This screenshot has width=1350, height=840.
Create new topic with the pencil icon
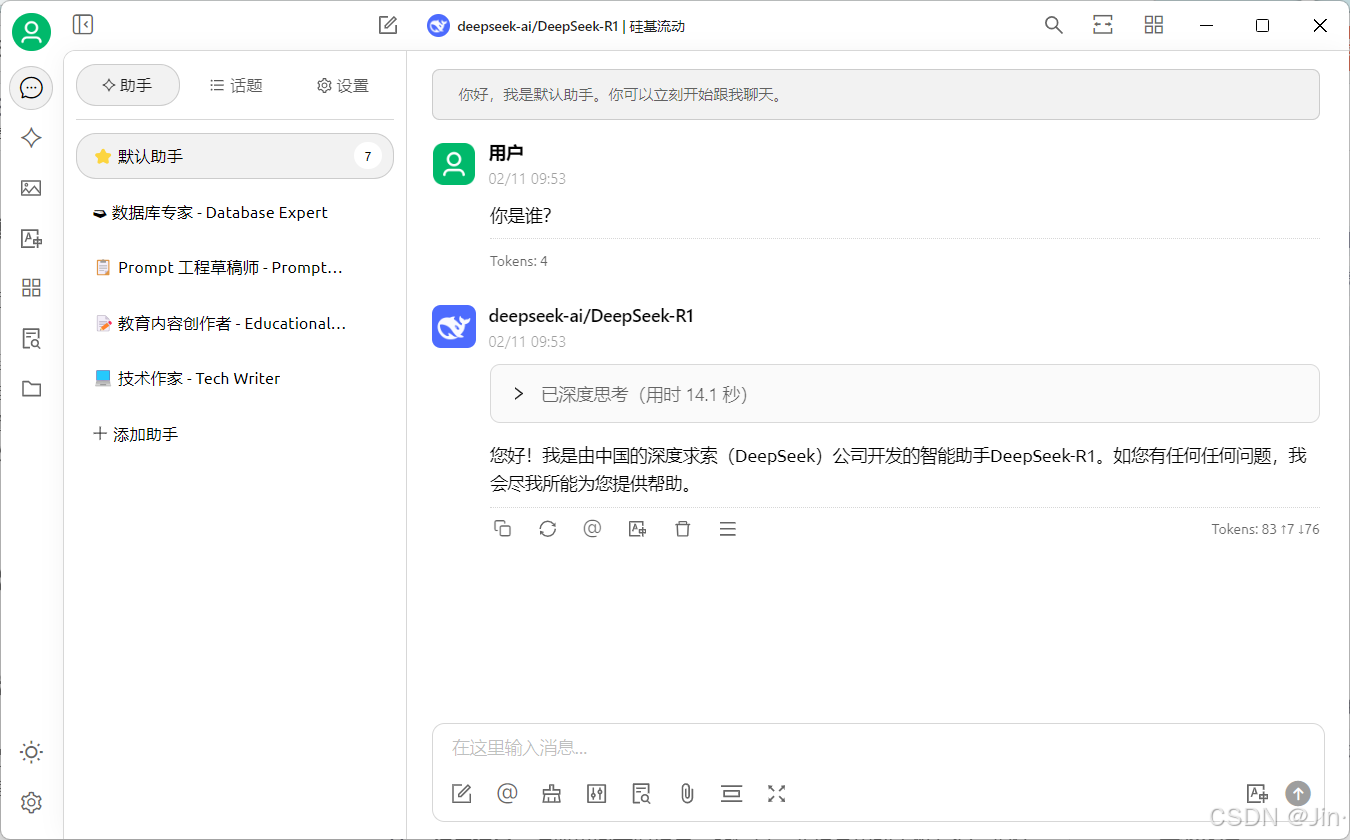pyautogui.click(x=388, y=25)
